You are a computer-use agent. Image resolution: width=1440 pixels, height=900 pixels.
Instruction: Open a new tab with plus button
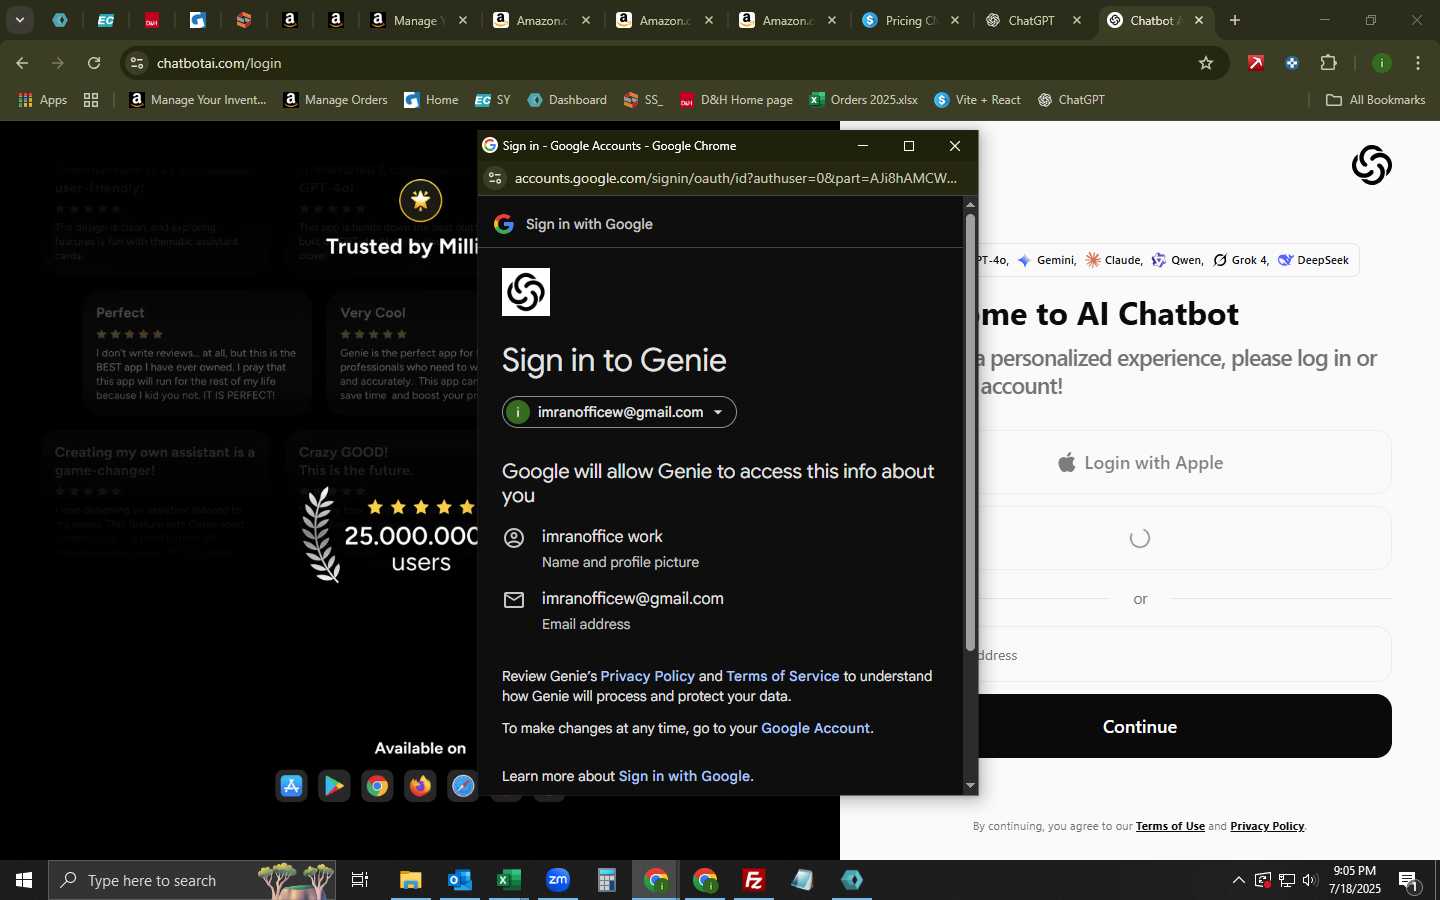pos(1235,20)
